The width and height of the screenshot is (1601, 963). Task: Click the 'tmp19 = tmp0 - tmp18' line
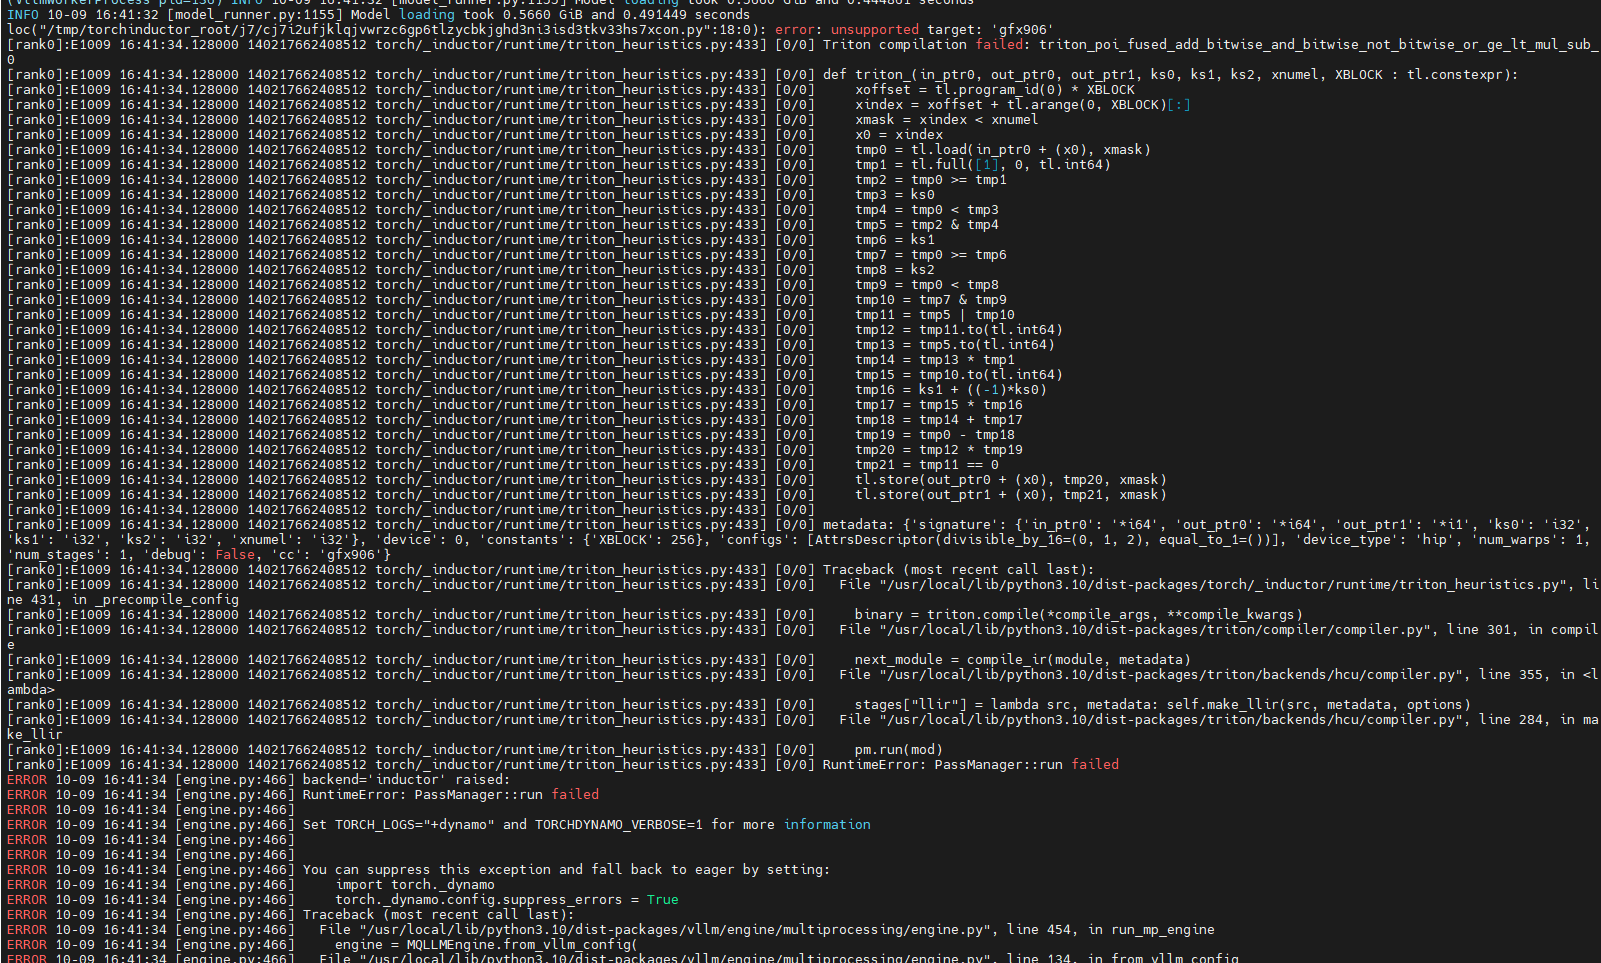(x=935, y=435)
